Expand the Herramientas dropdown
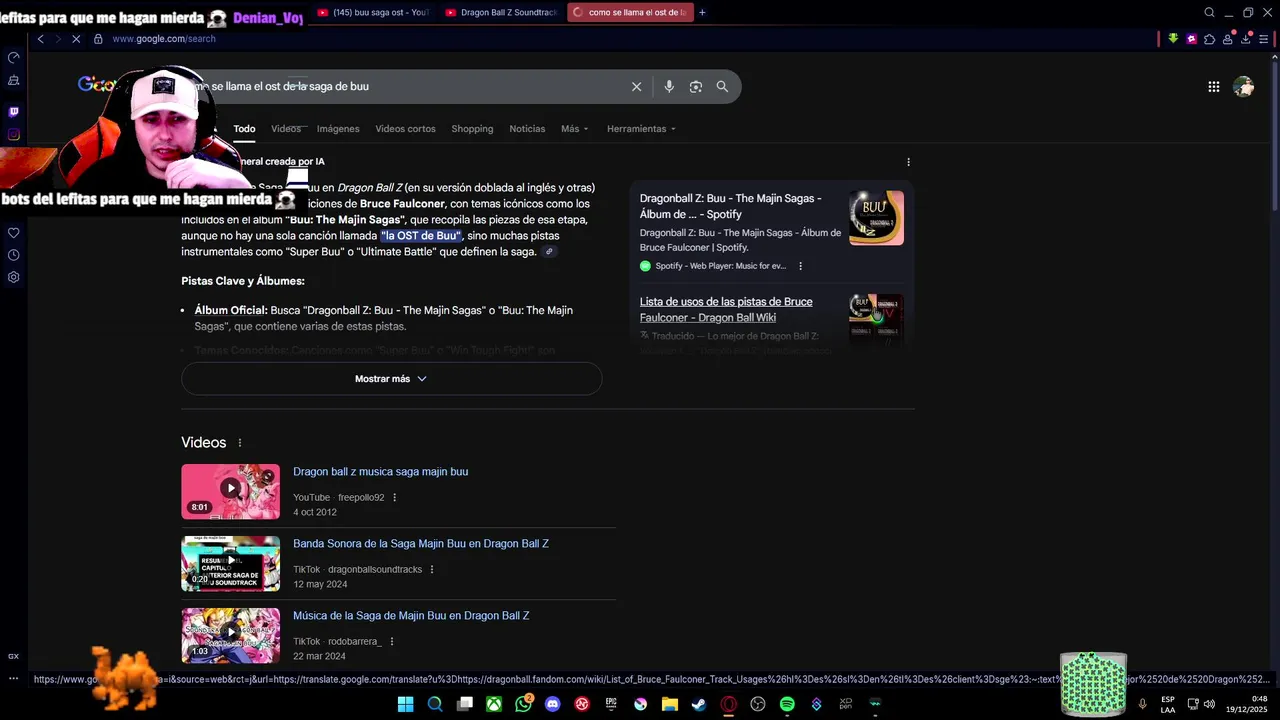 641,129
